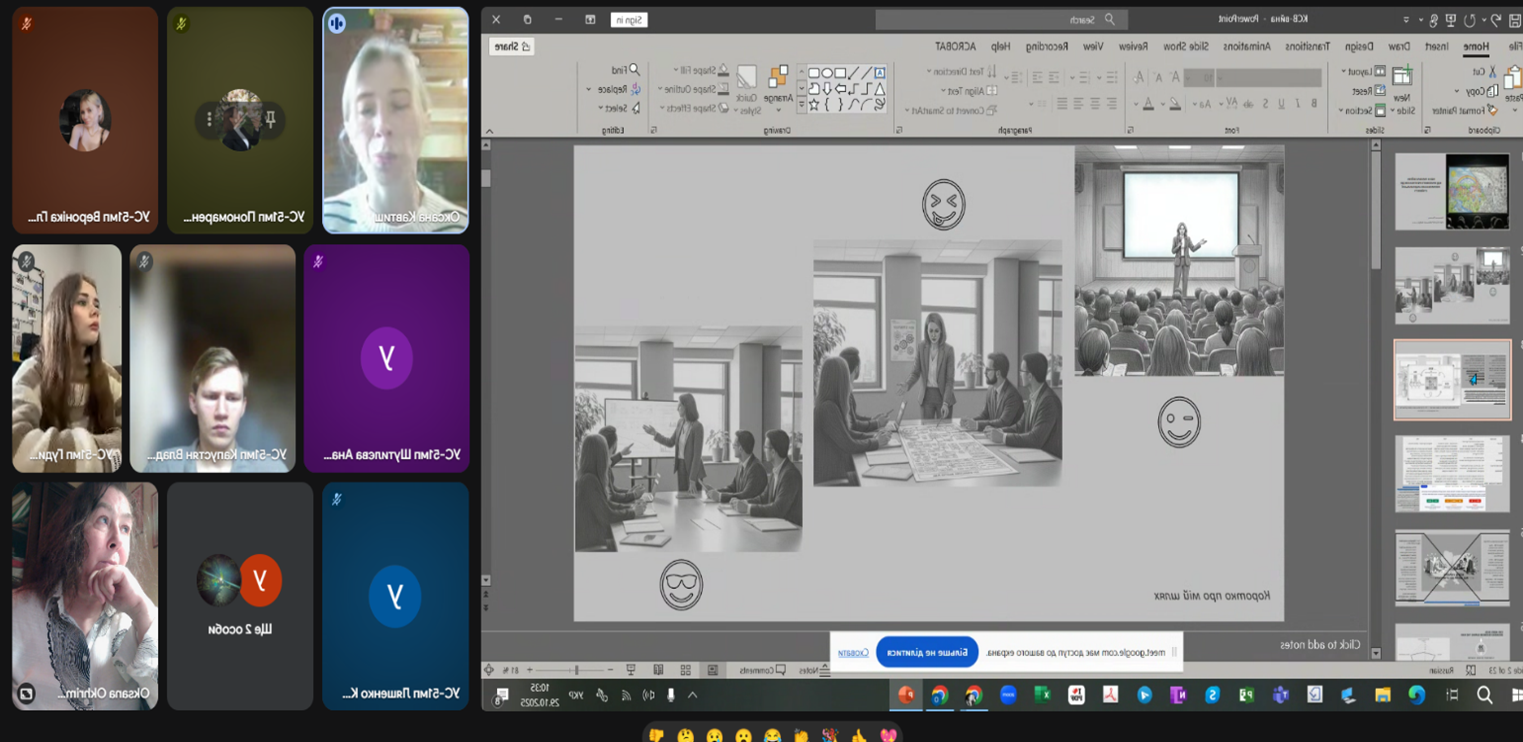Image resolution: width=1523 pixels, height=742 pixels.
Task: Click the blue stop sharing button
Action: click(926, 652)
